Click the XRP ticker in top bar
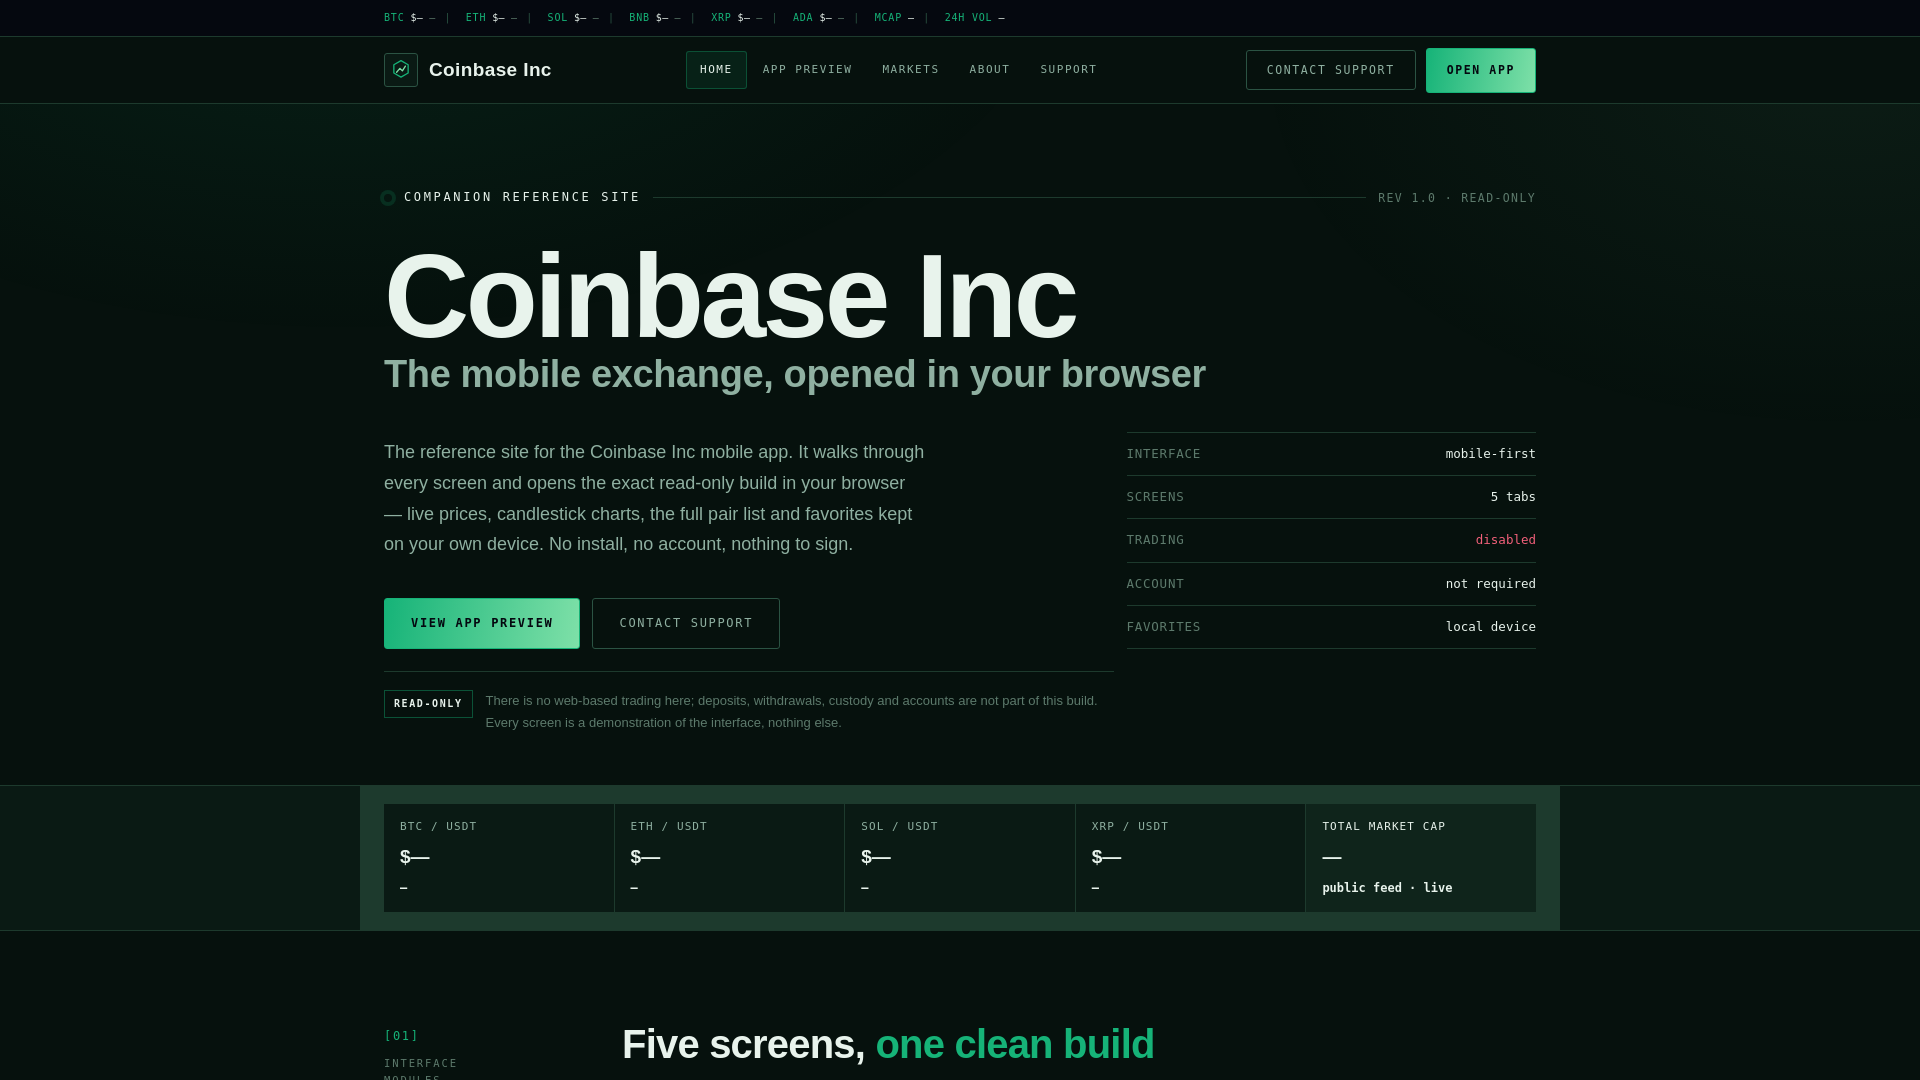 point(737,18)
